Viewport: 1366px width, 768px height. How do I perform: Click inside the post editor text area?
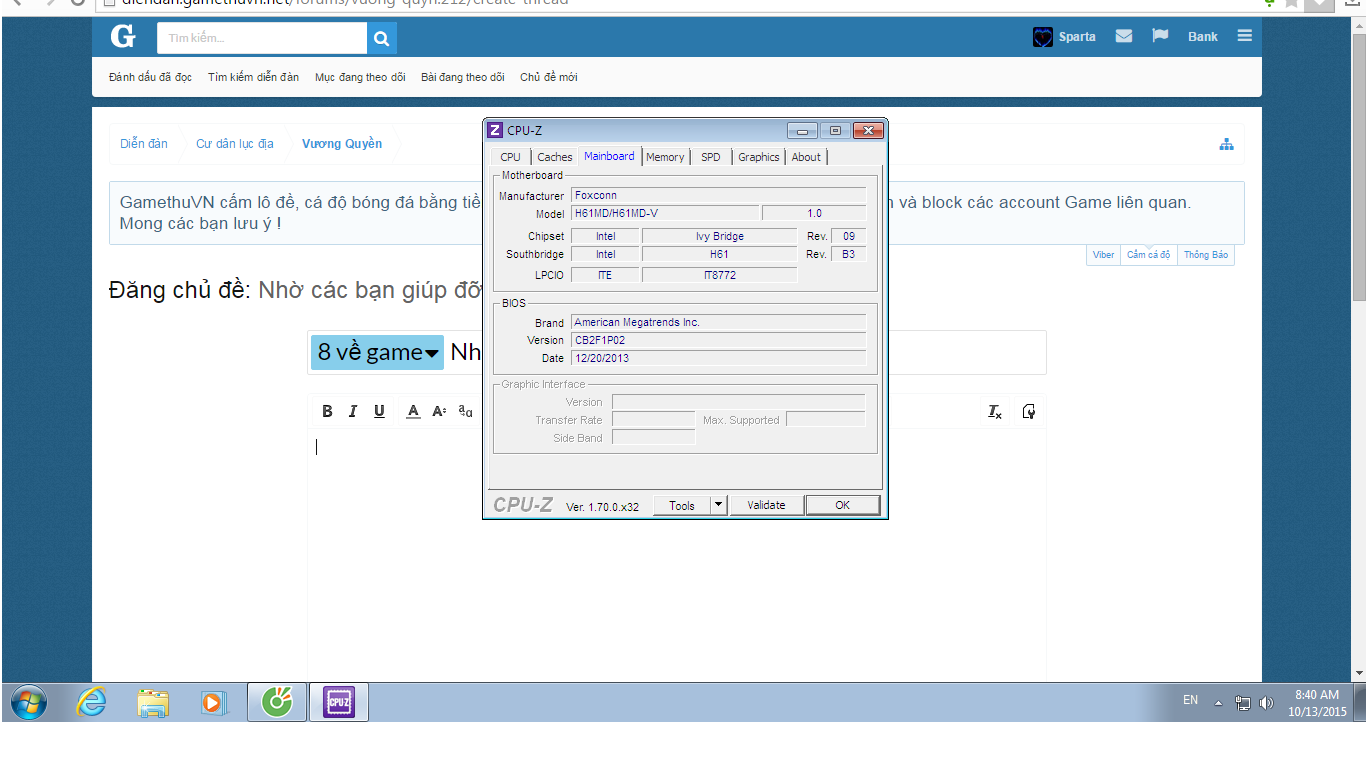[676, 555]
